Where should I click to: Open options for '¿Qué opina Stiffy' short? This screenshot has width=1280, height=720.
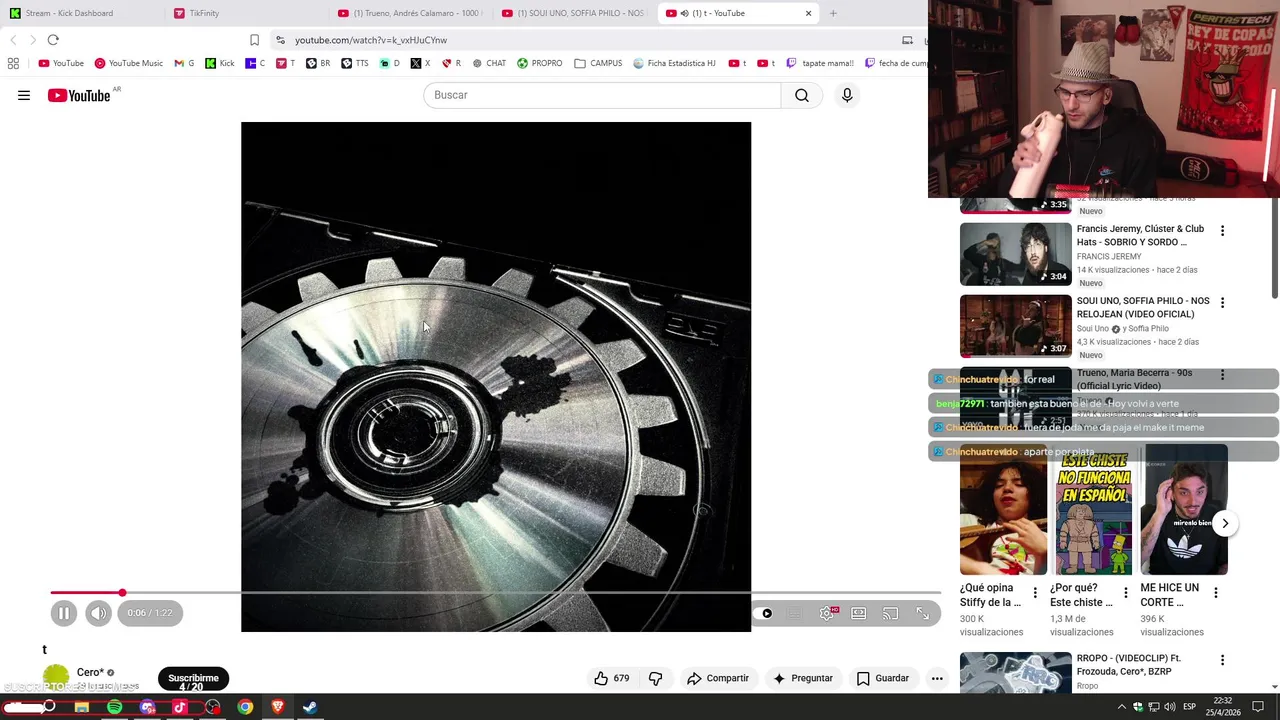pyautogui.click(x=1035, y=593)
